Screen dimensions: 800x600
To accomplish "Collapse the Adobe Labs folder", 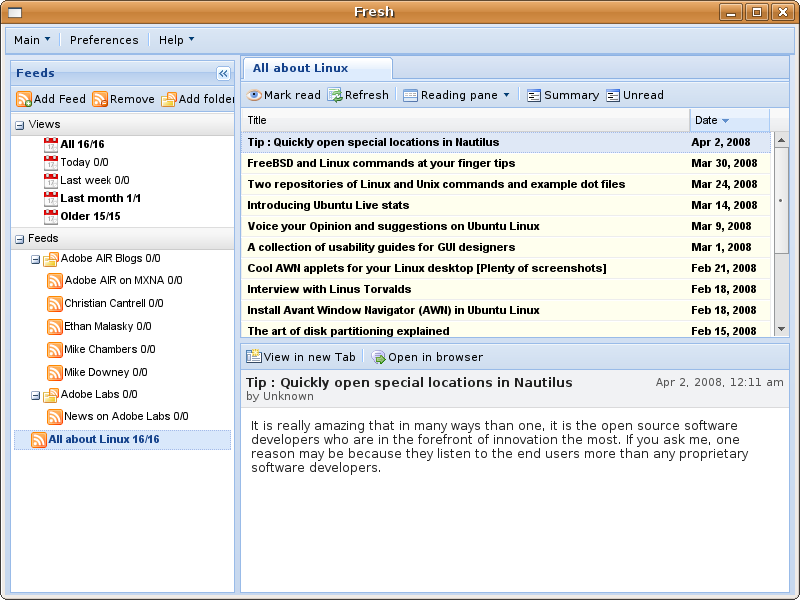I will tap(35, 395).
